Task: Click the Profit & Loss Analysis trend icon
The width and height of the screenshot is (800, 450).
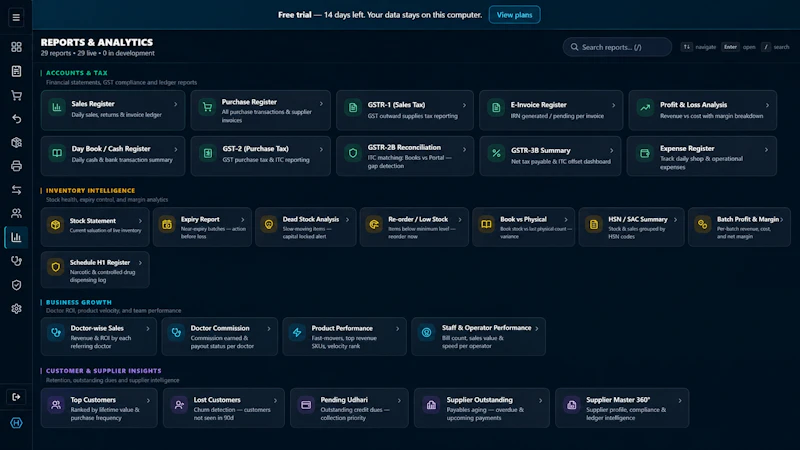Action: pyautogui.click(x=645, y=108)
